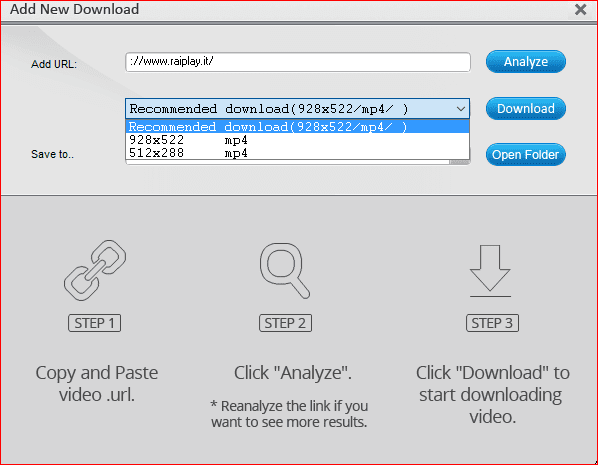Click the Save to.. label
The image size is (598, 465).
coord(53,154)
